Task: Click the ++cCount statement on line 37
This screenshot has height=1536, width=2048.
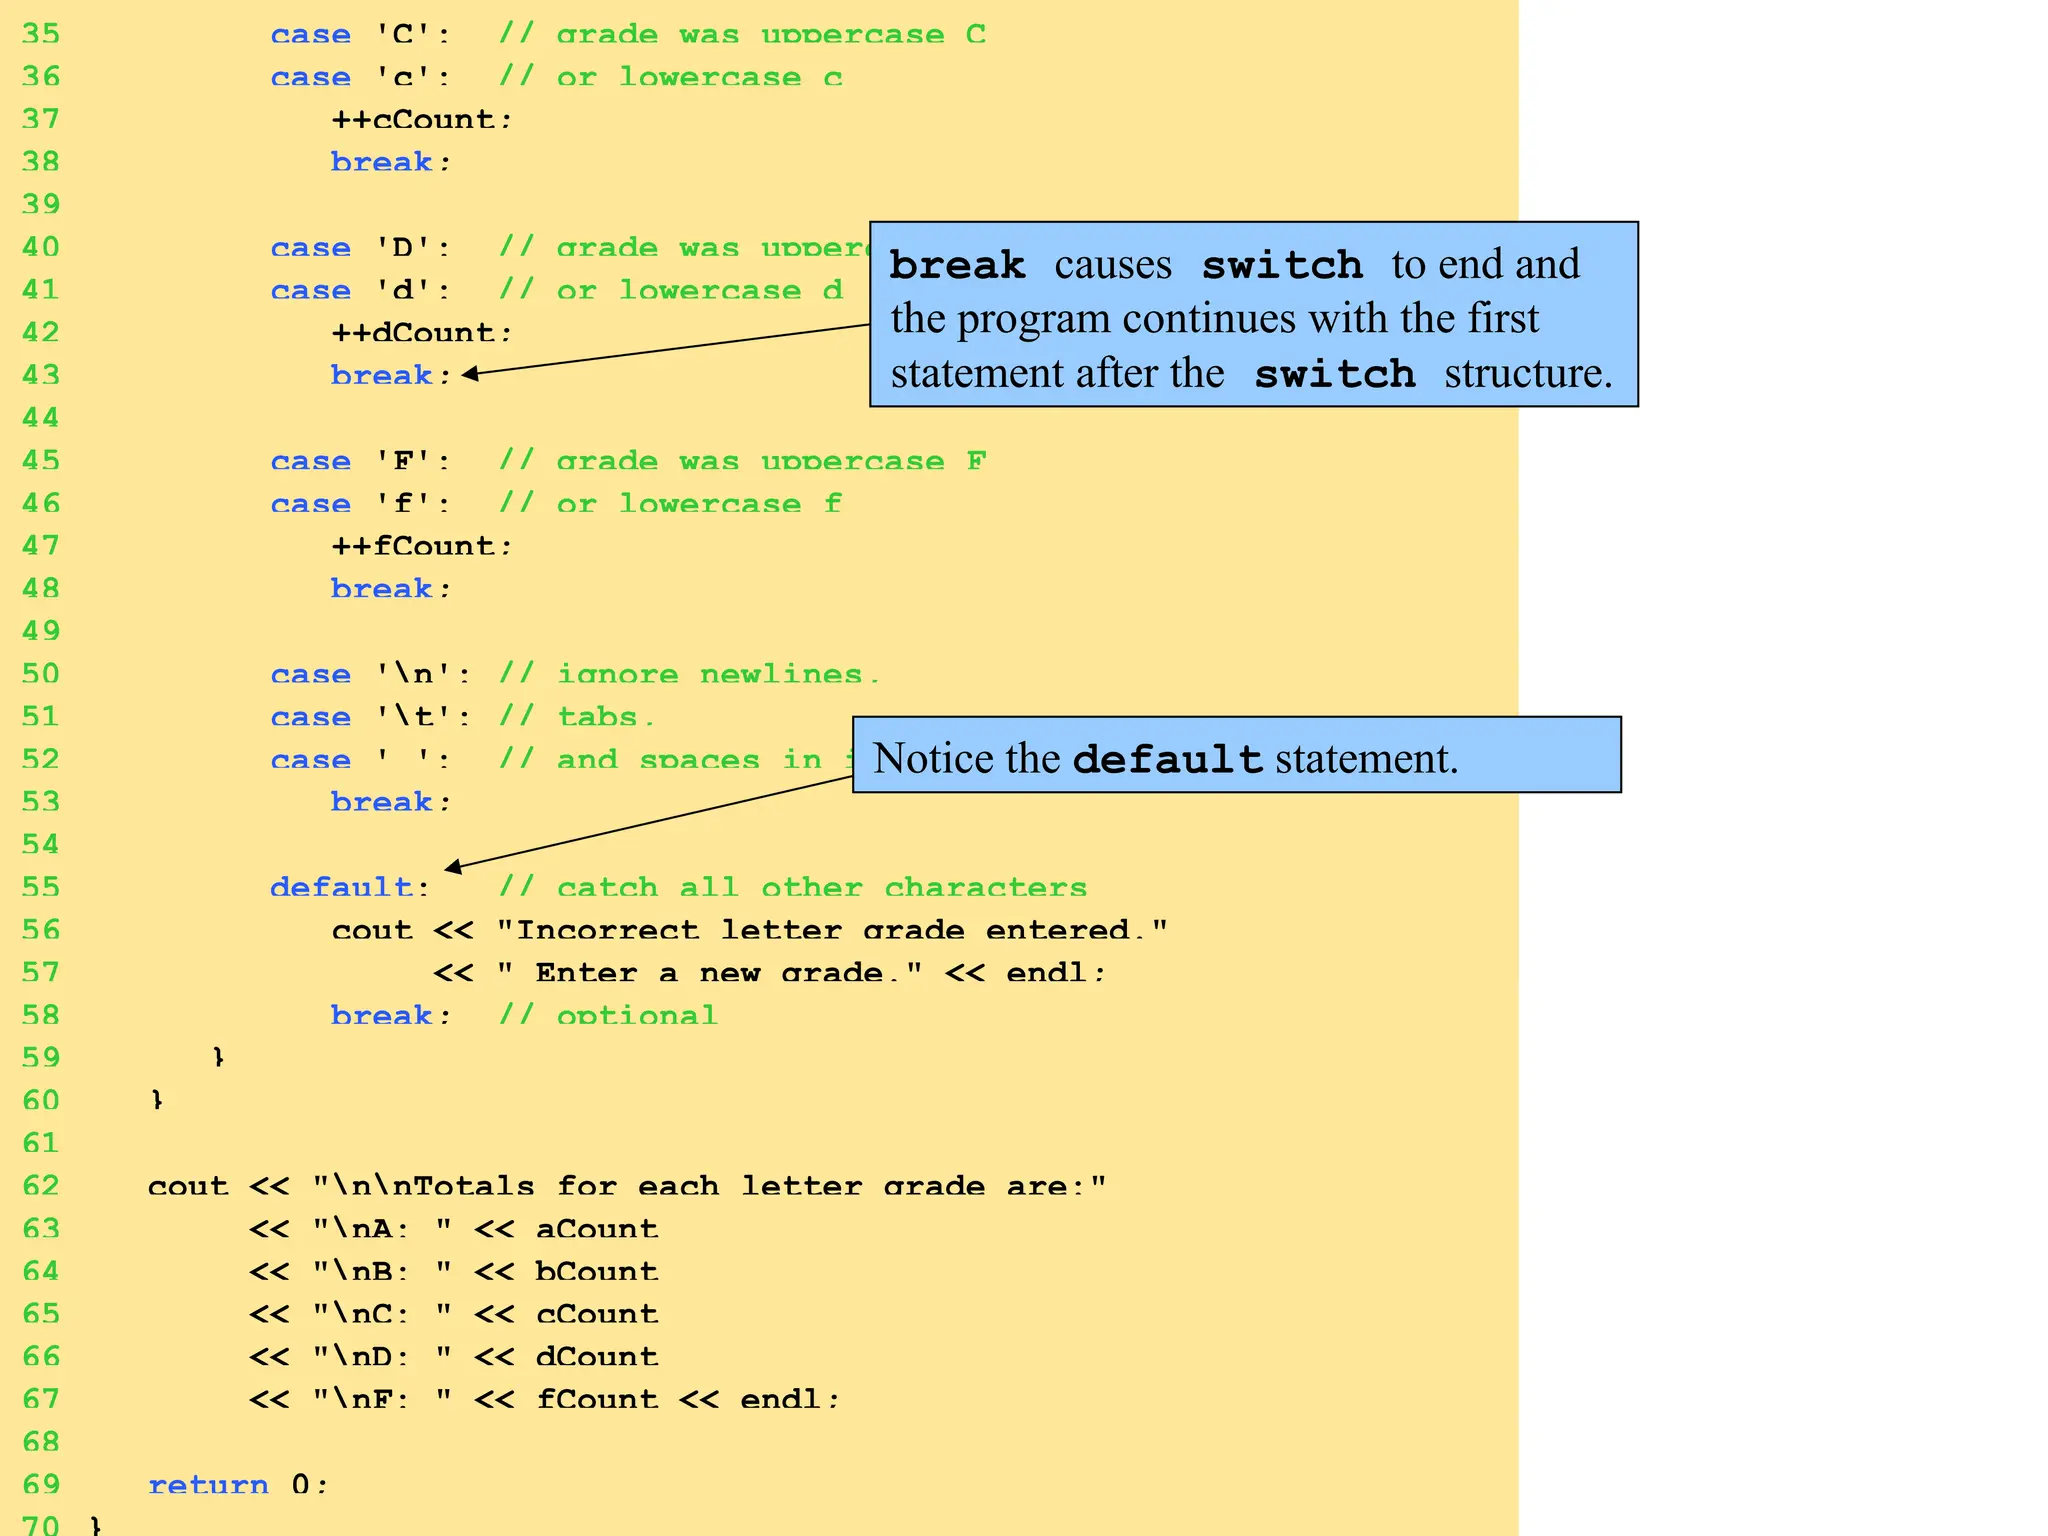Action: [x=421, y=120]
